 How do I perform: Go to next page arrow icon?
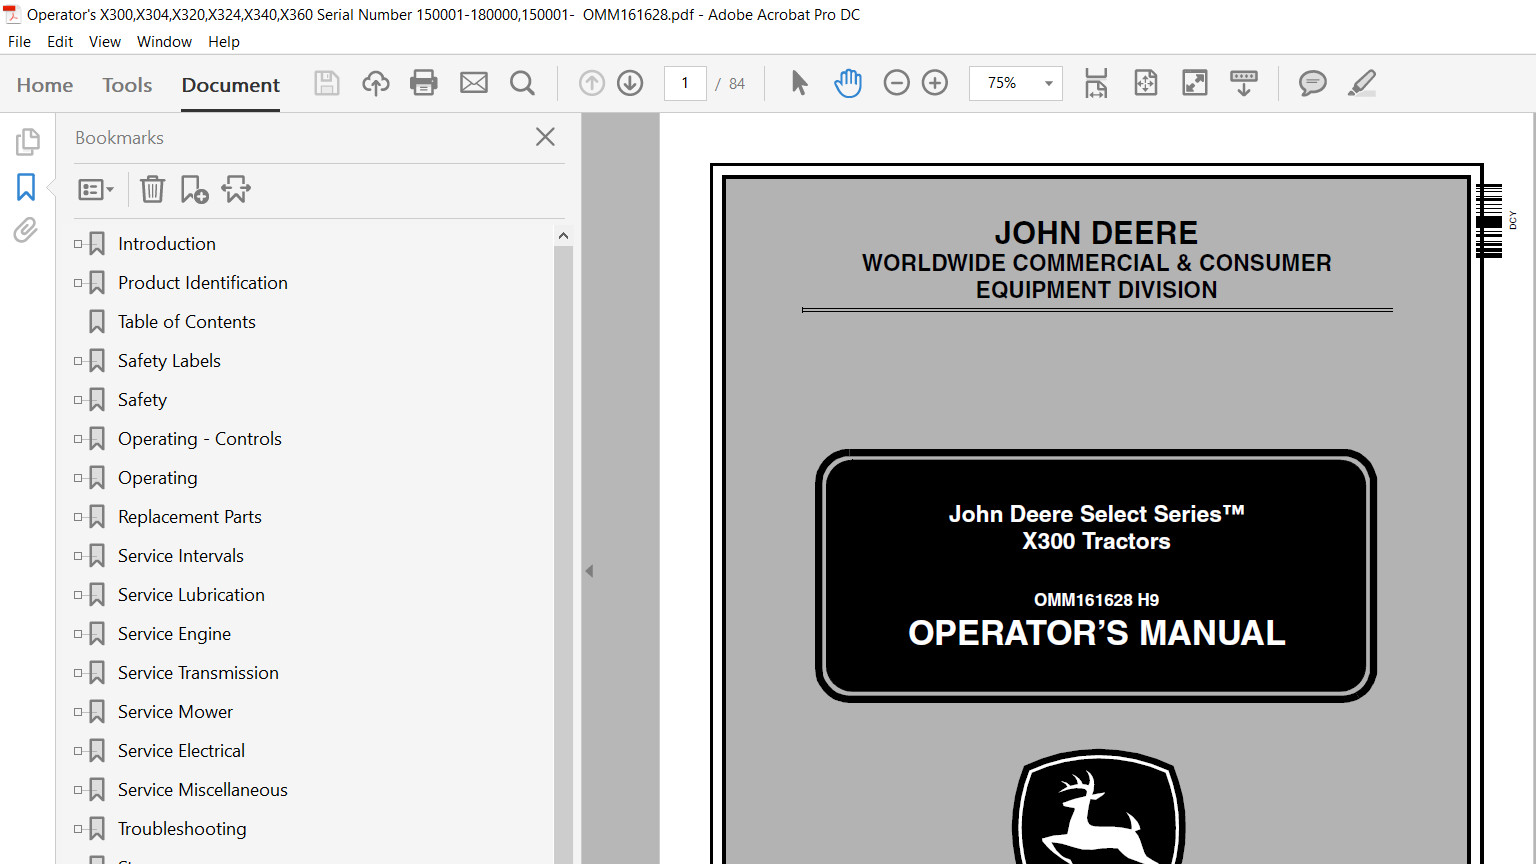click(630, 83)
